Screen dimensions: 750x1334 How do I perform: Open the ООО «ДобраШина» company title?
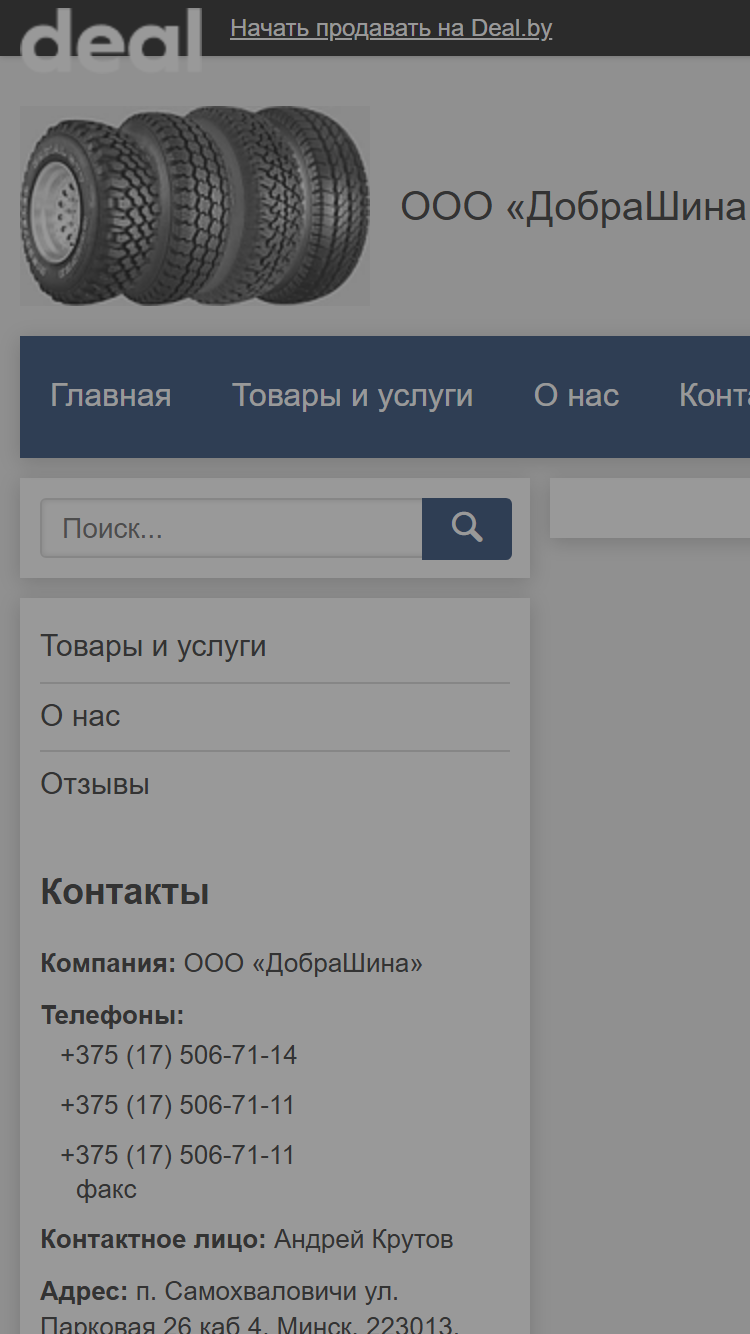point(575,207)
